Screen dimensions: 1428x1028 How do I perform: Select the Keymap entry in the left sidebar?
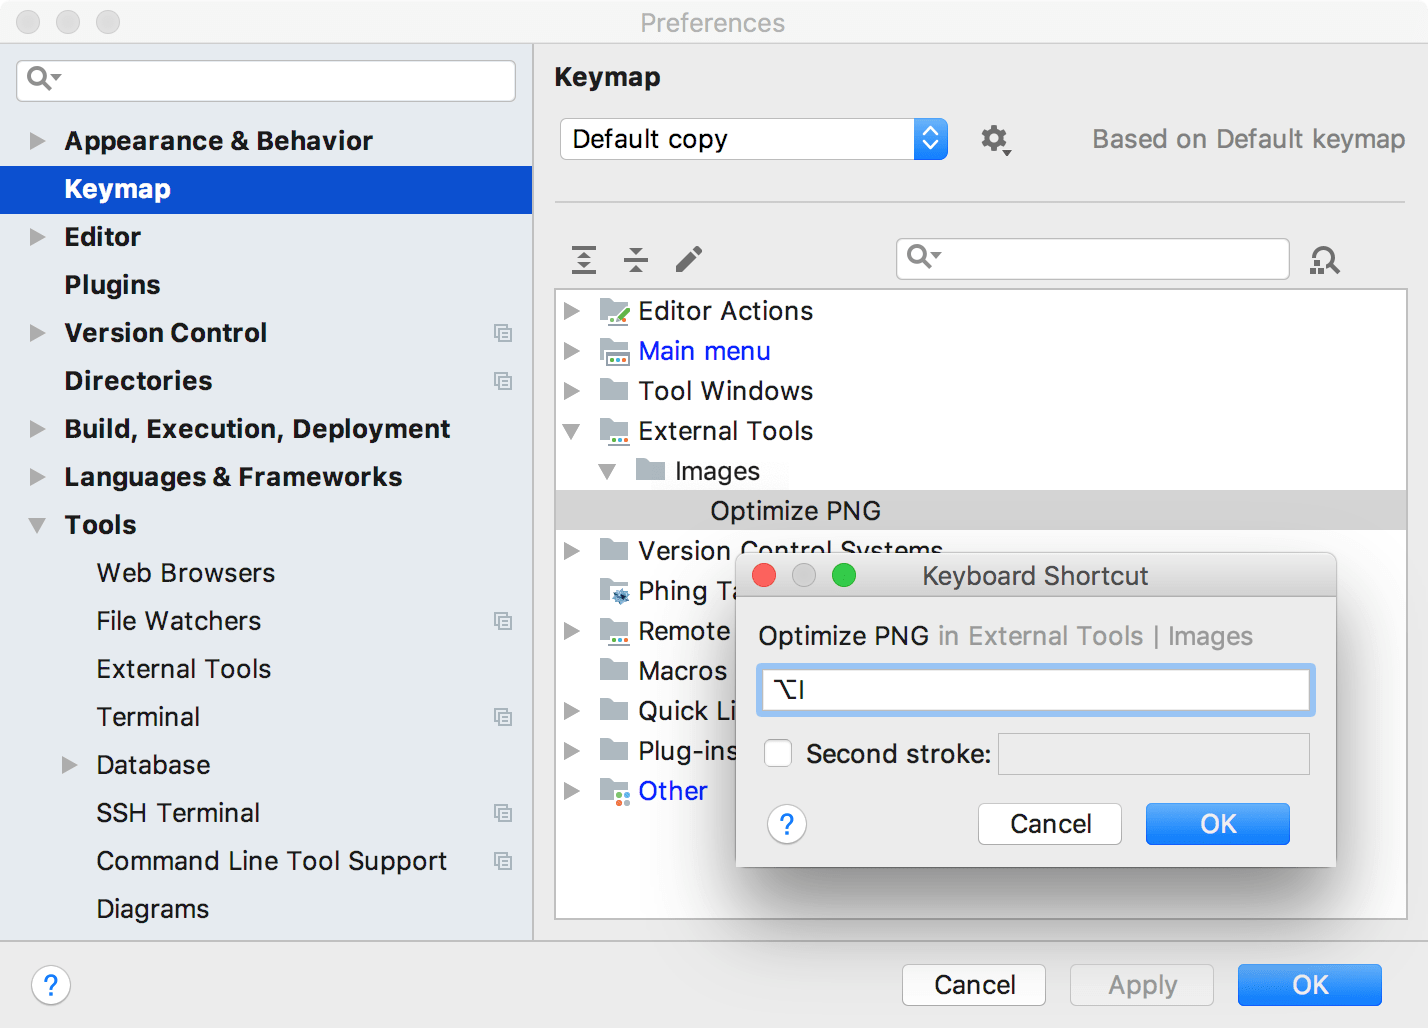(116, 189)
